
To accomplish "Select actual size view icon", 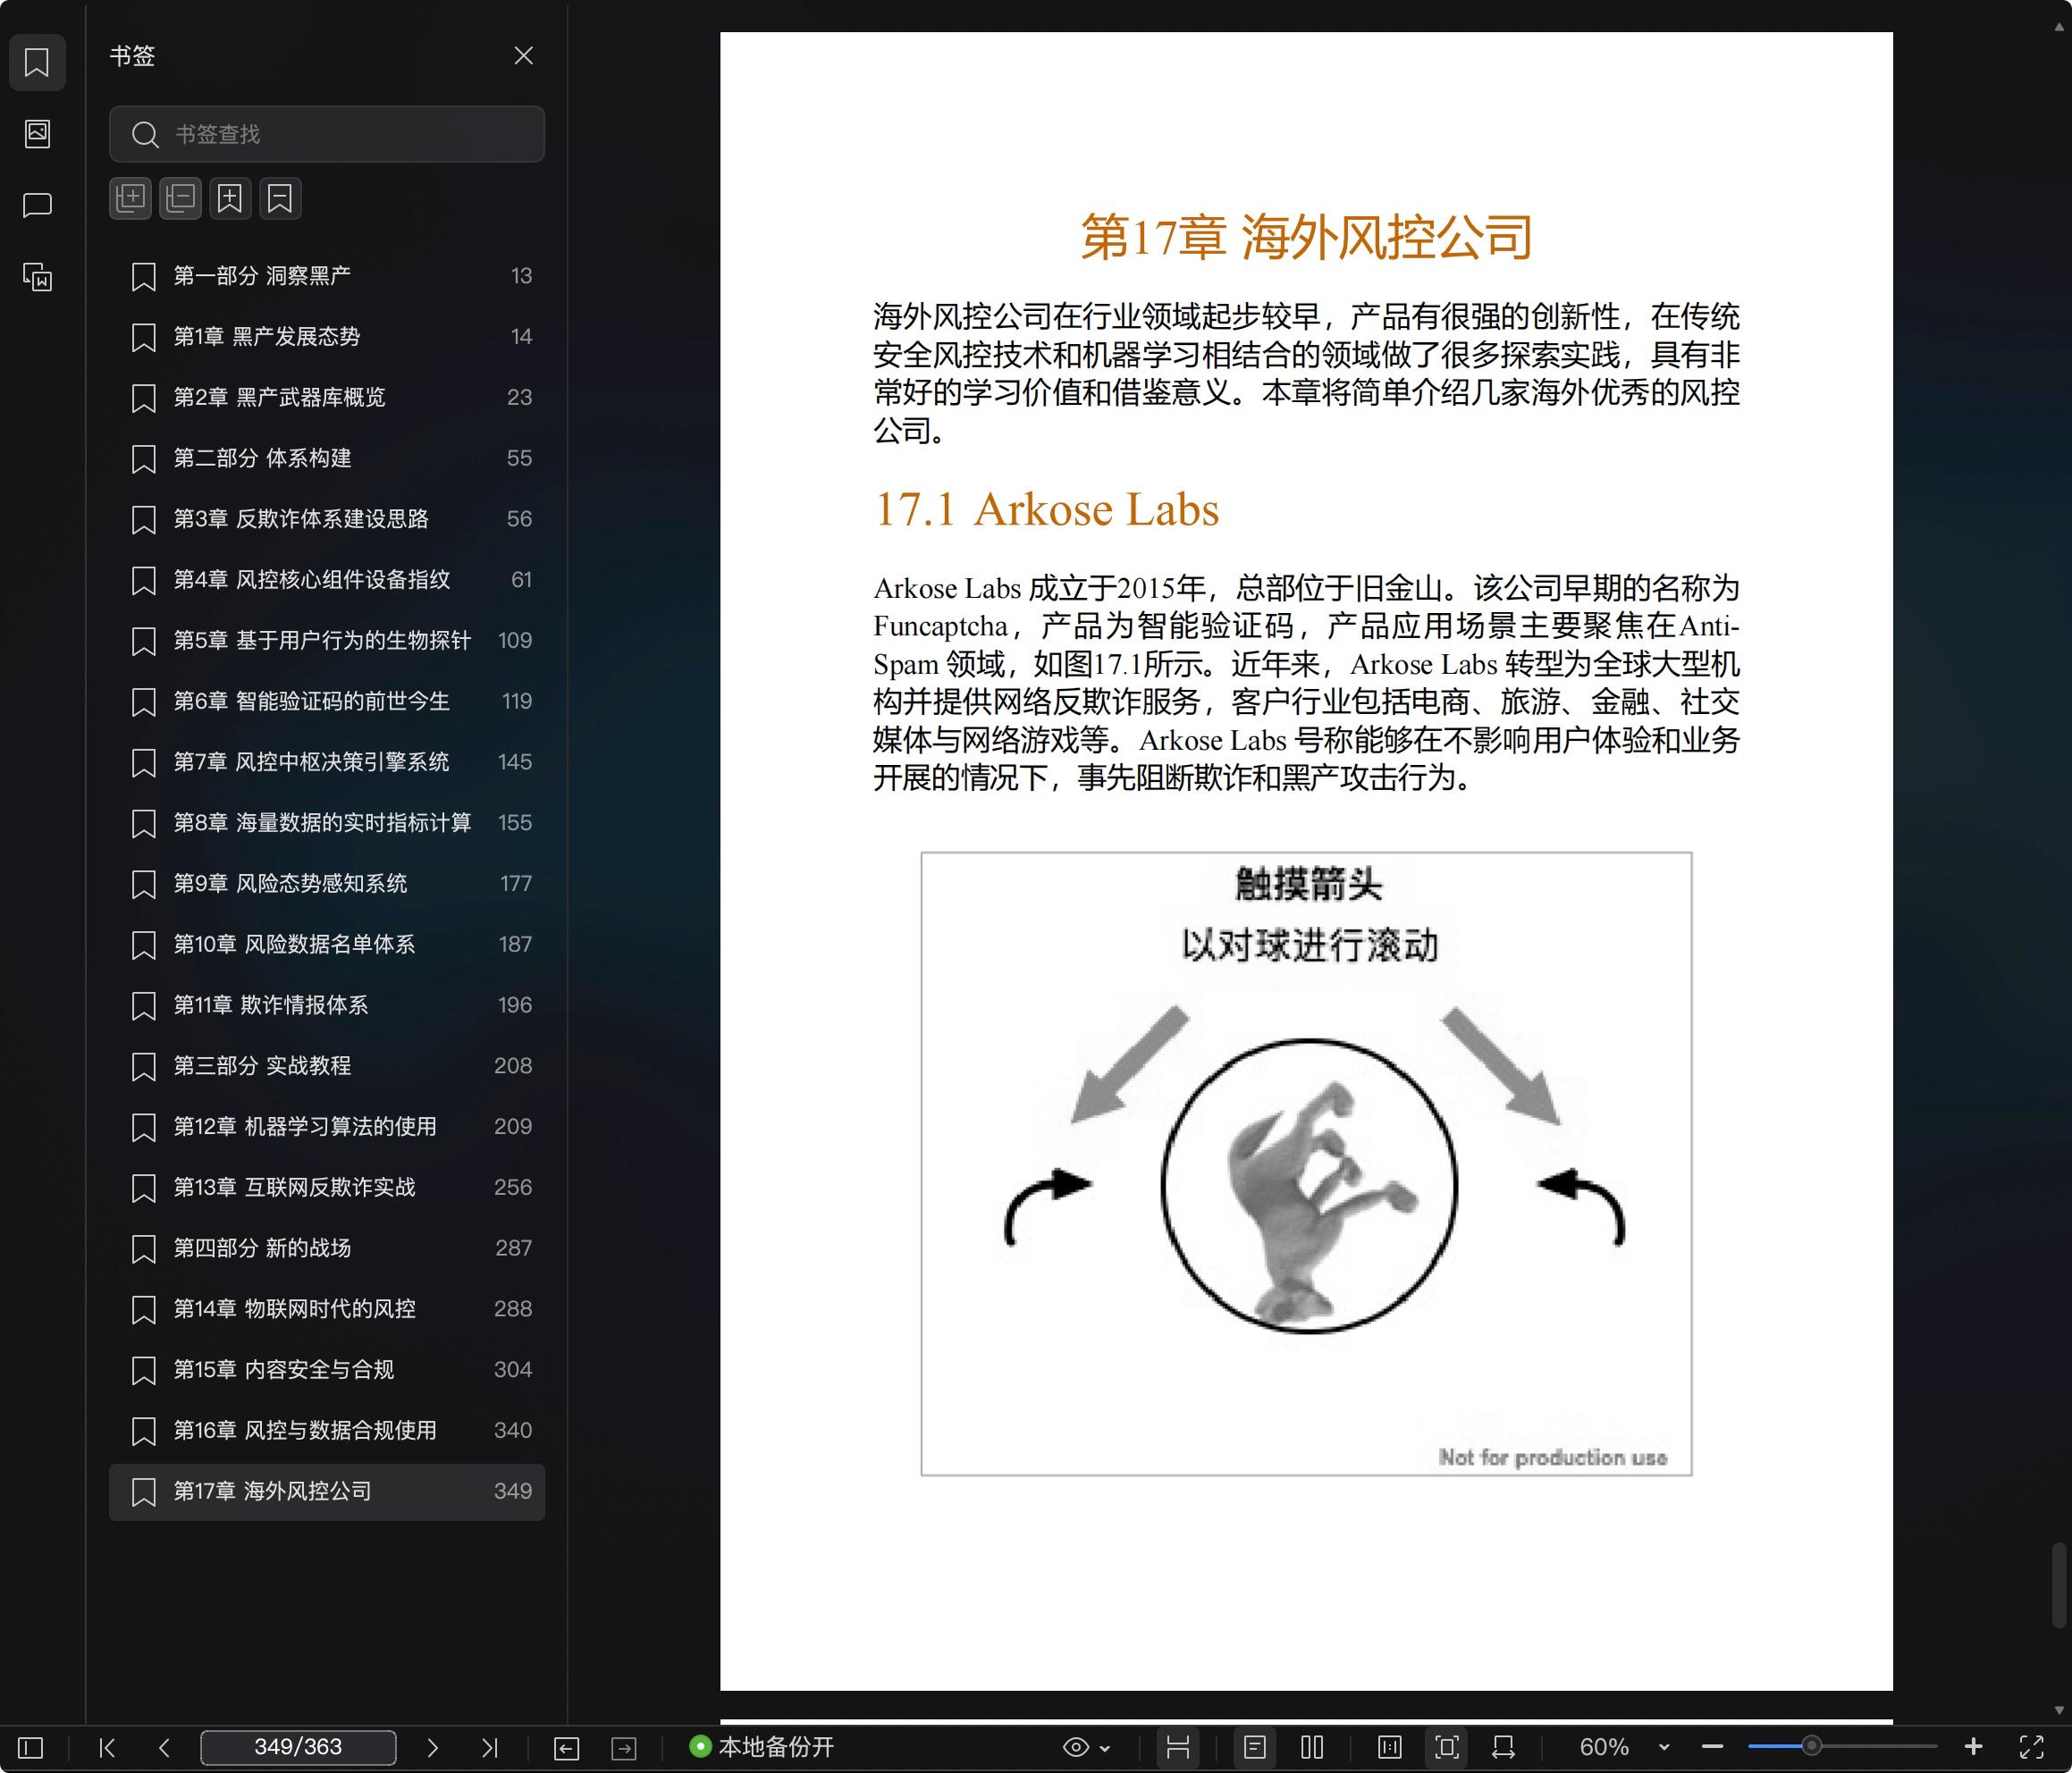I will pos(1389,1747).
